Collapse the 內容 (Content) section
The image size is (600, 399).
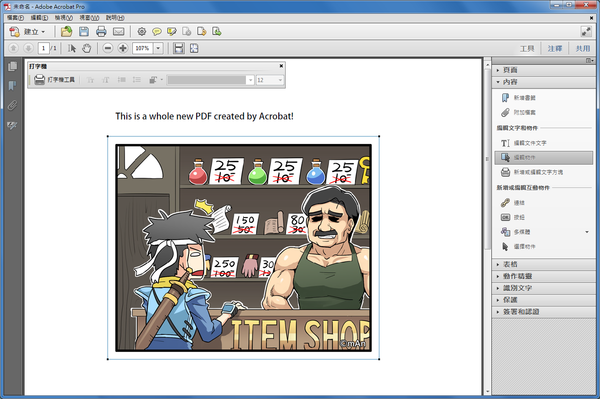[x=543, y=82]
